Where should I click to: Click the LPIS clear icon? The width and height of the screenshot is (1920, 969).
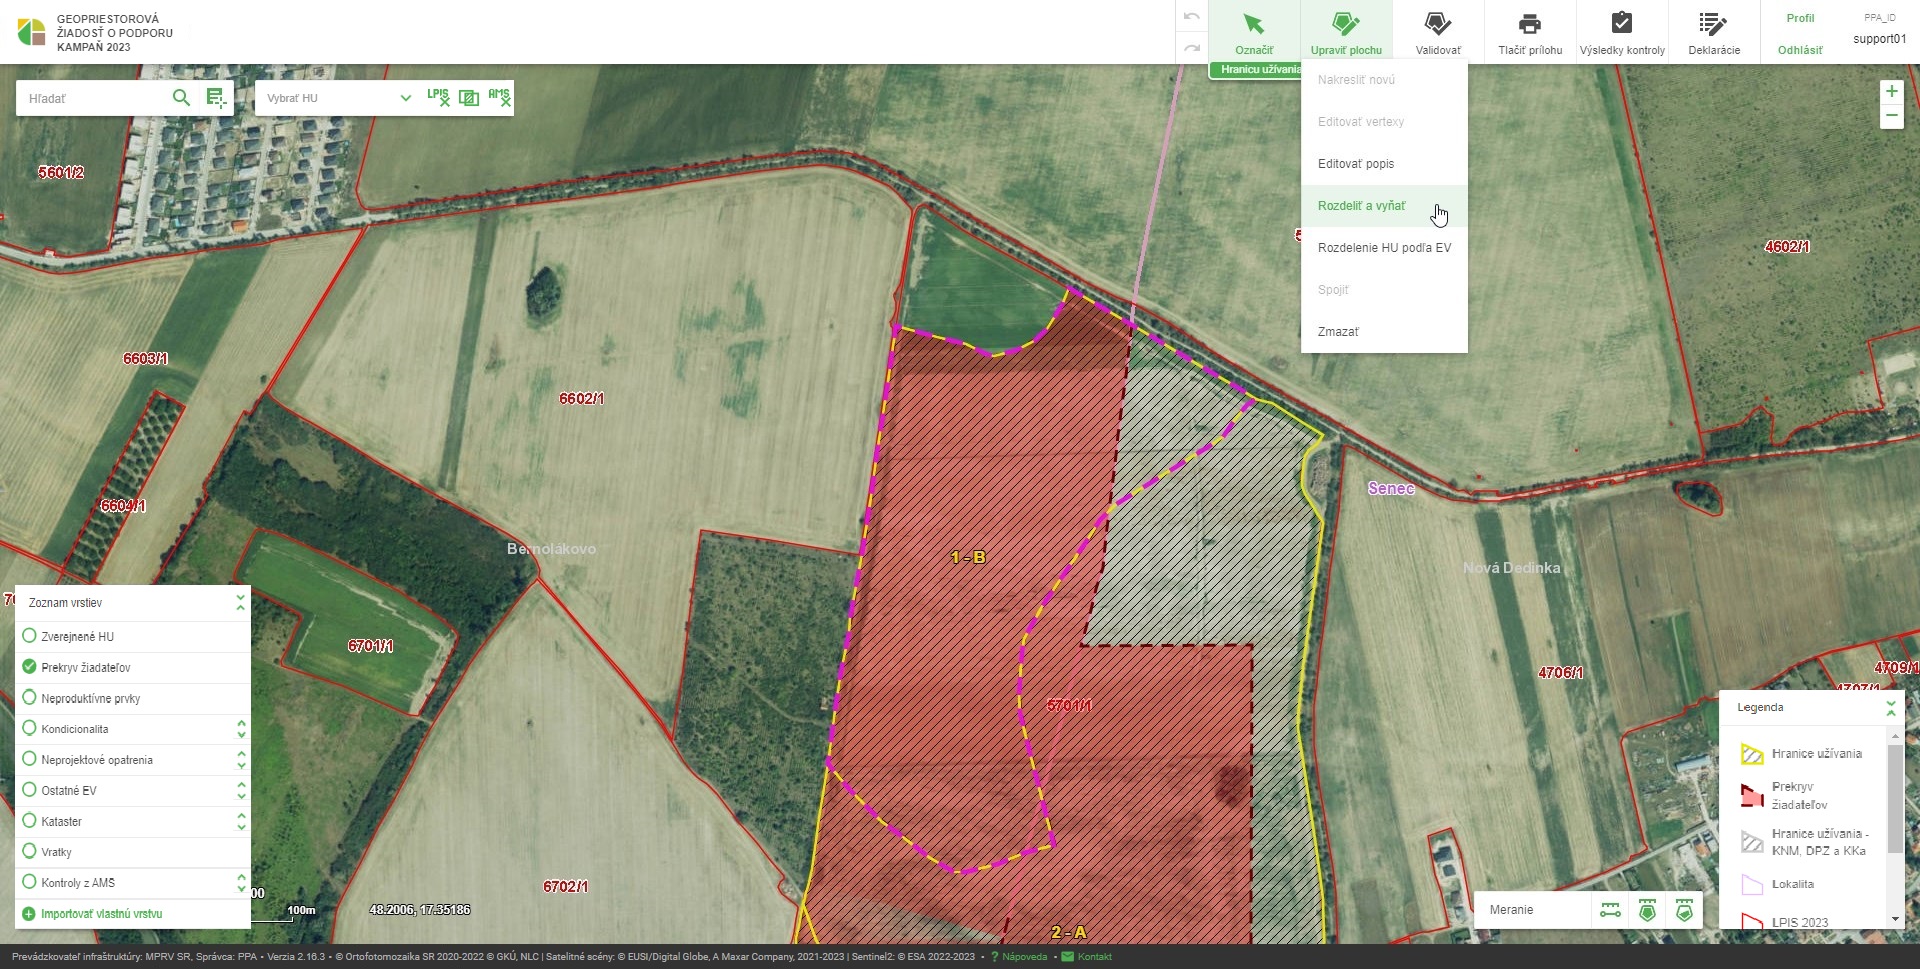pos(438,97)
